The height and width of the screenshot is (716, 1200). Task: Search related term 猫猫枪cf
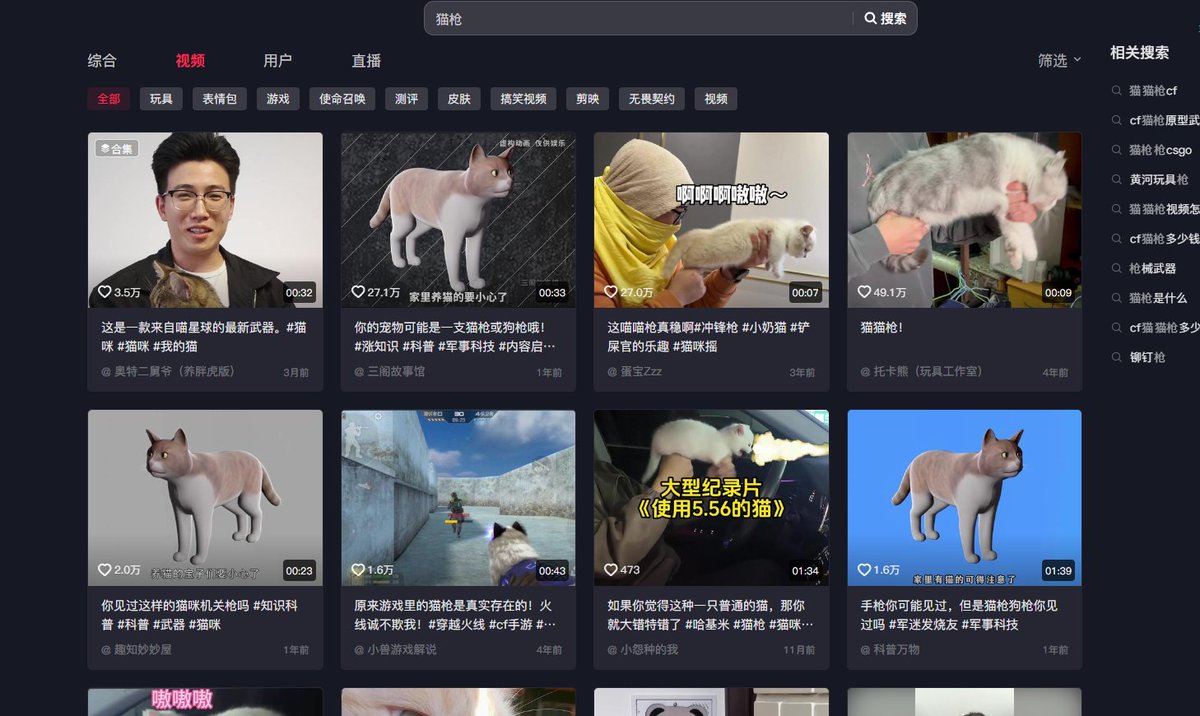click(1153, 91)
